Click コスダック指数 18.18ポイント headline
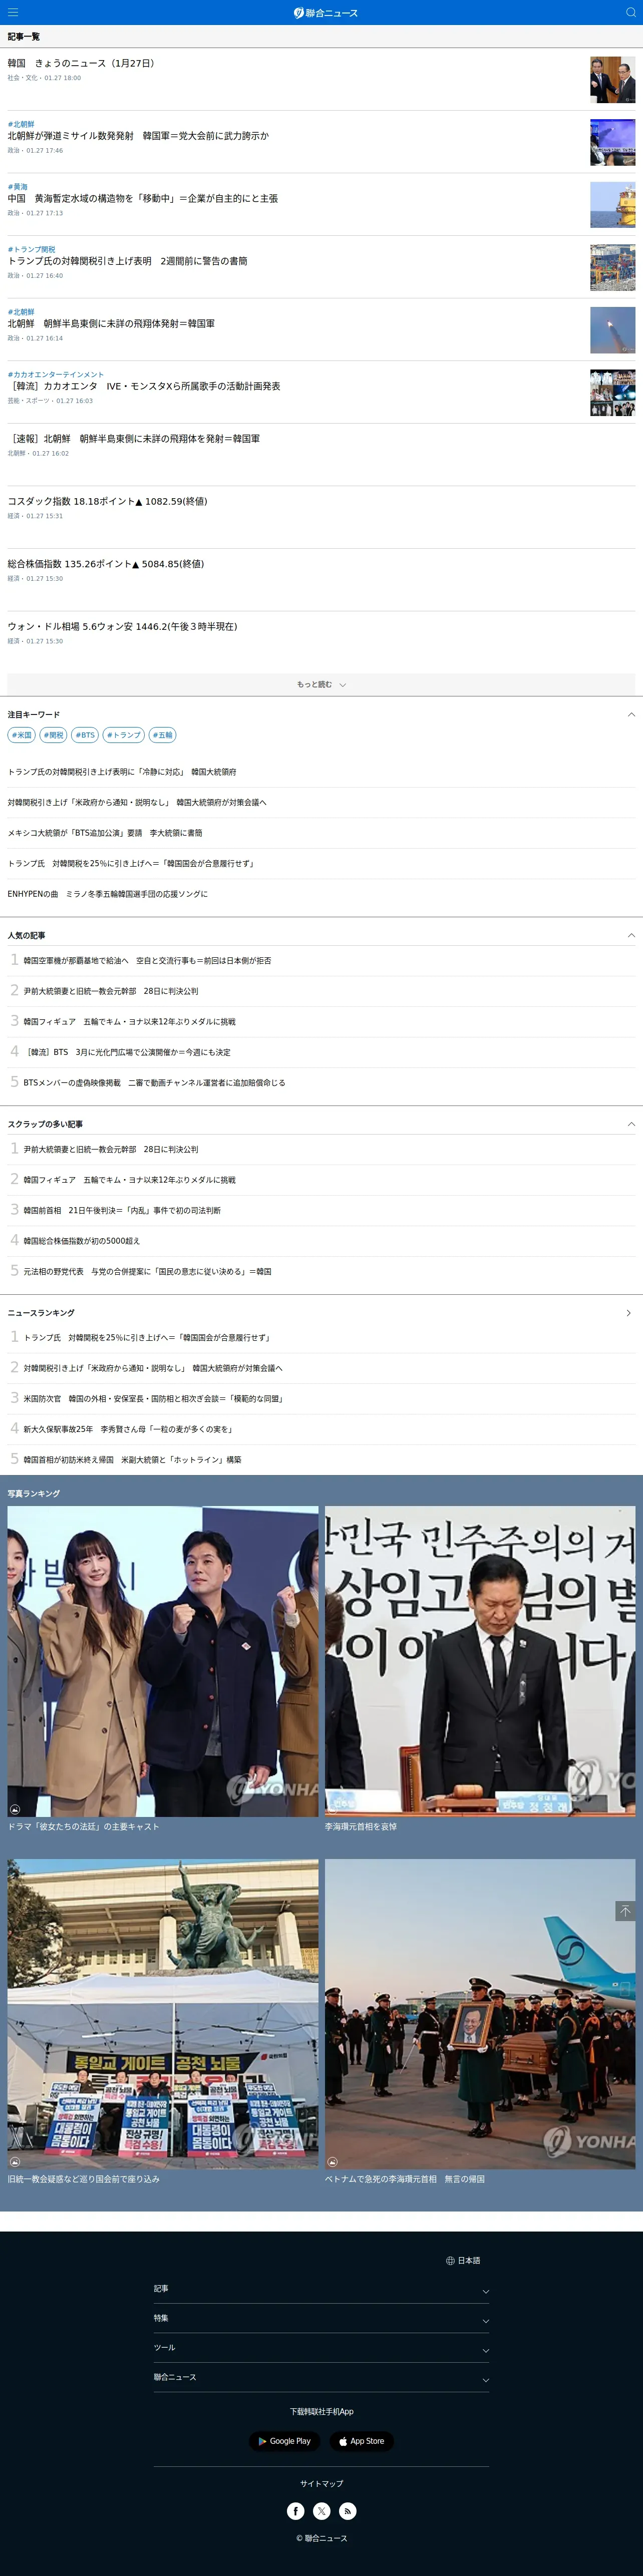The image size is (643, 2576). point(107,501)
